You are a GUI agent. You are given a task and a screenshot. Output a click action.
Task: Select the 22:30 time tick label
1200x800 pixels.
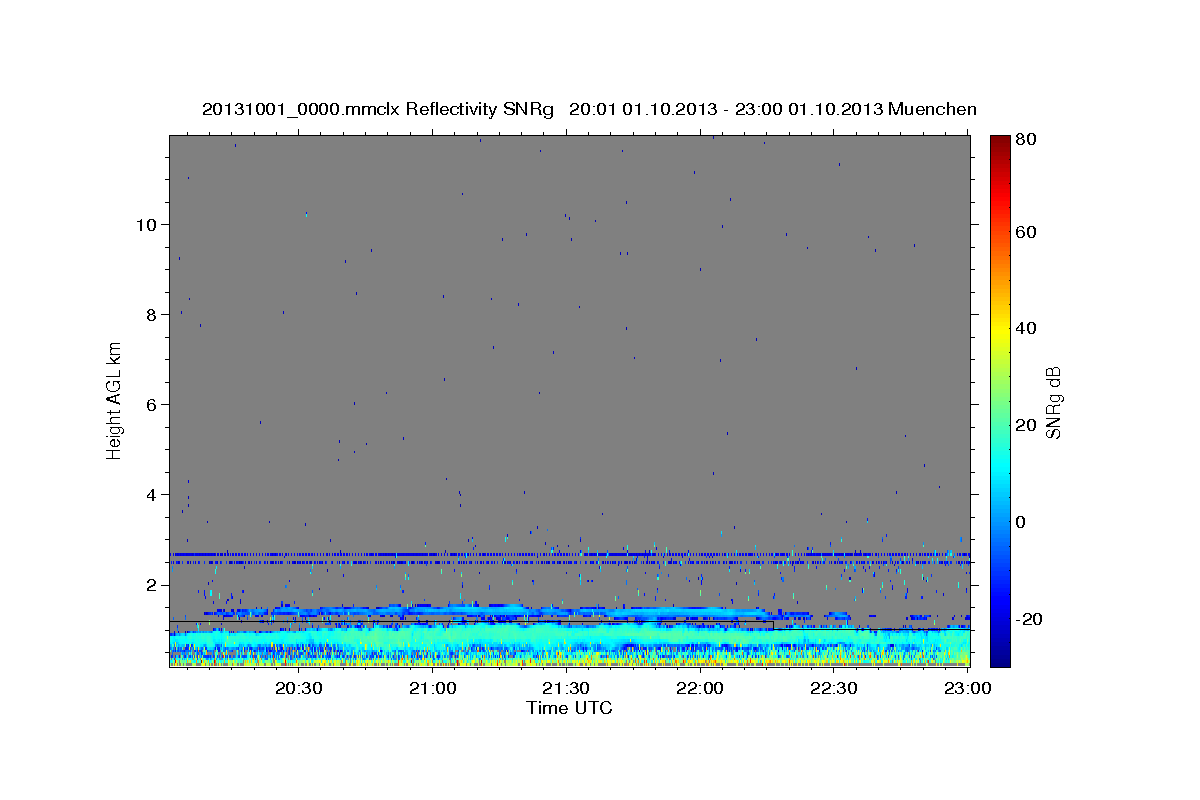834,689
